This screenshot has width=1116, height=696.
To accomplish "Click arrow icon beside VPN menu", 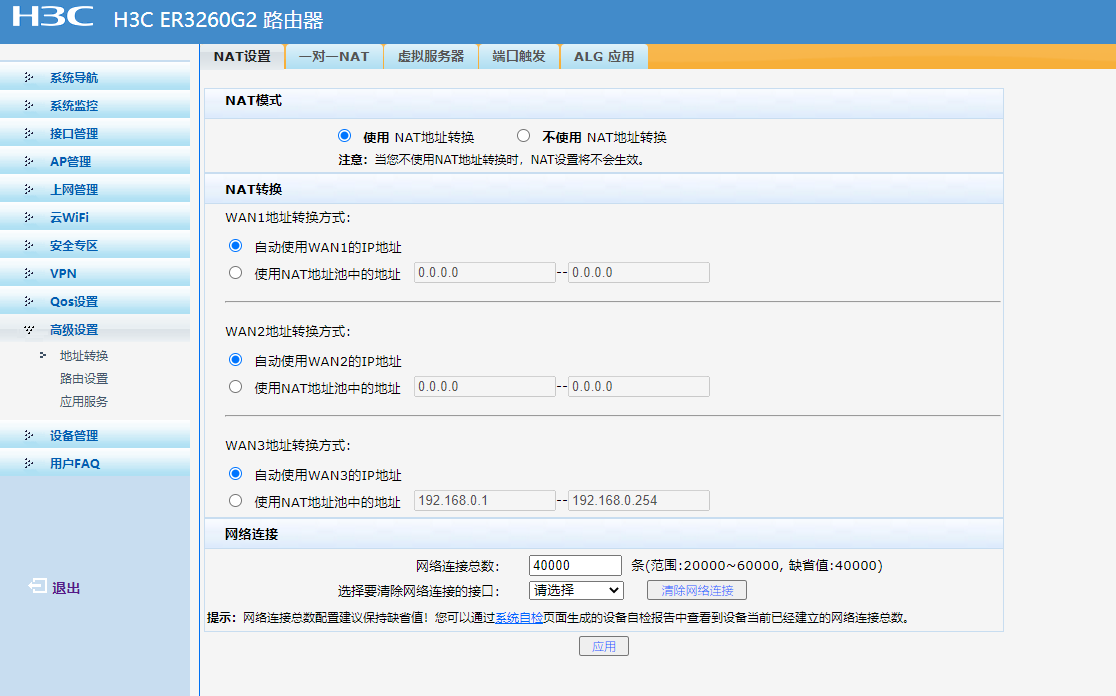I will coord(29,274).
